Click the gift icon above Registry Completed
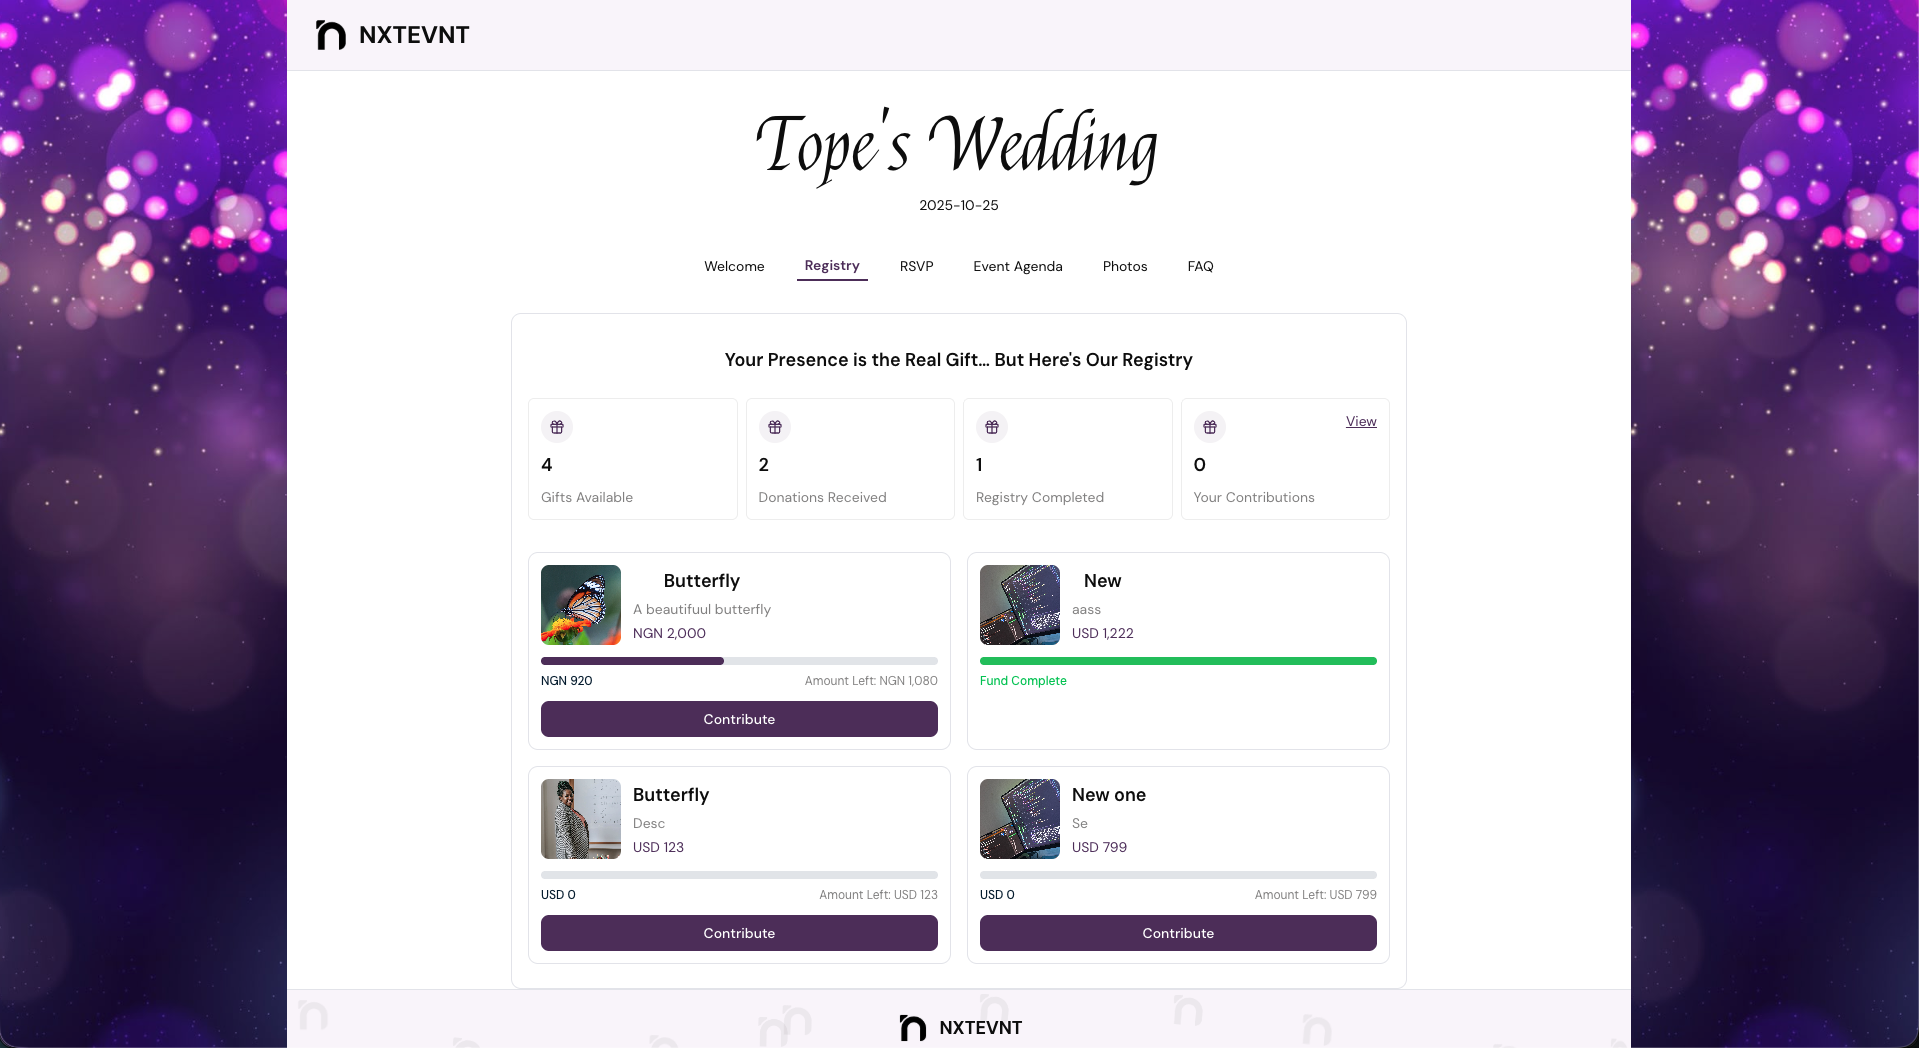This screenshot has height=1048, width=1919. (992, 427)
